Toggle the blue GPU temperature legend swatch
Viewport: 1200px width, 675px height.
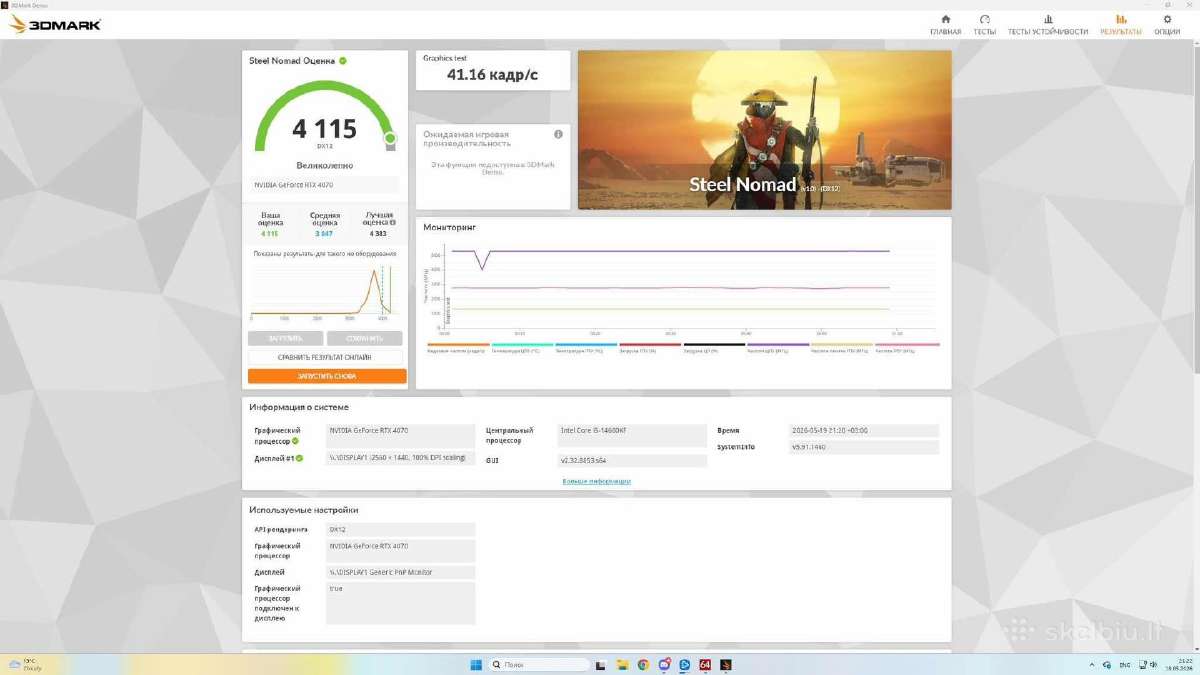[x=586, y=345]
